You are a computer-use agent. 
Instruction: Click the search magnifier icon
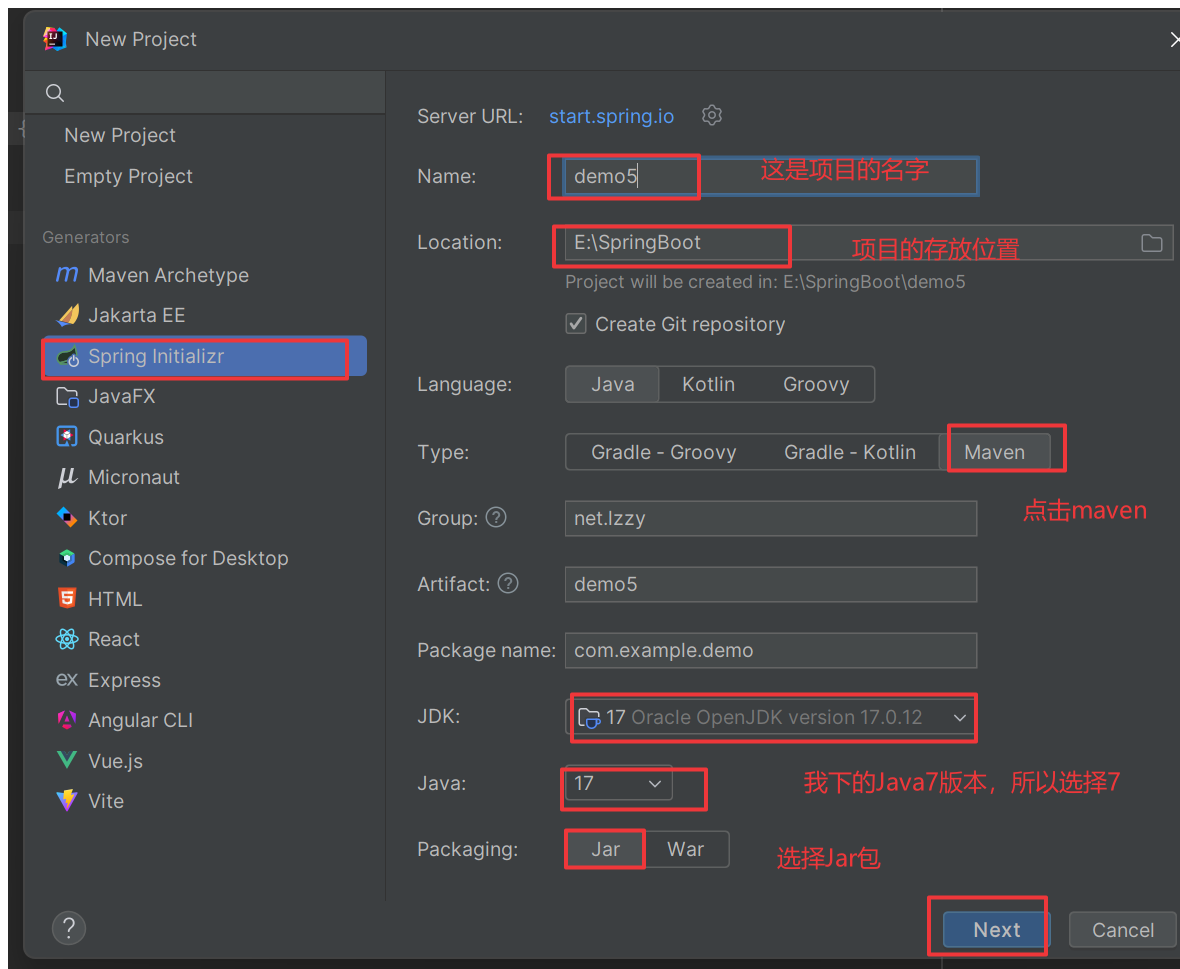pyautogui.click(x=55, y=93)
